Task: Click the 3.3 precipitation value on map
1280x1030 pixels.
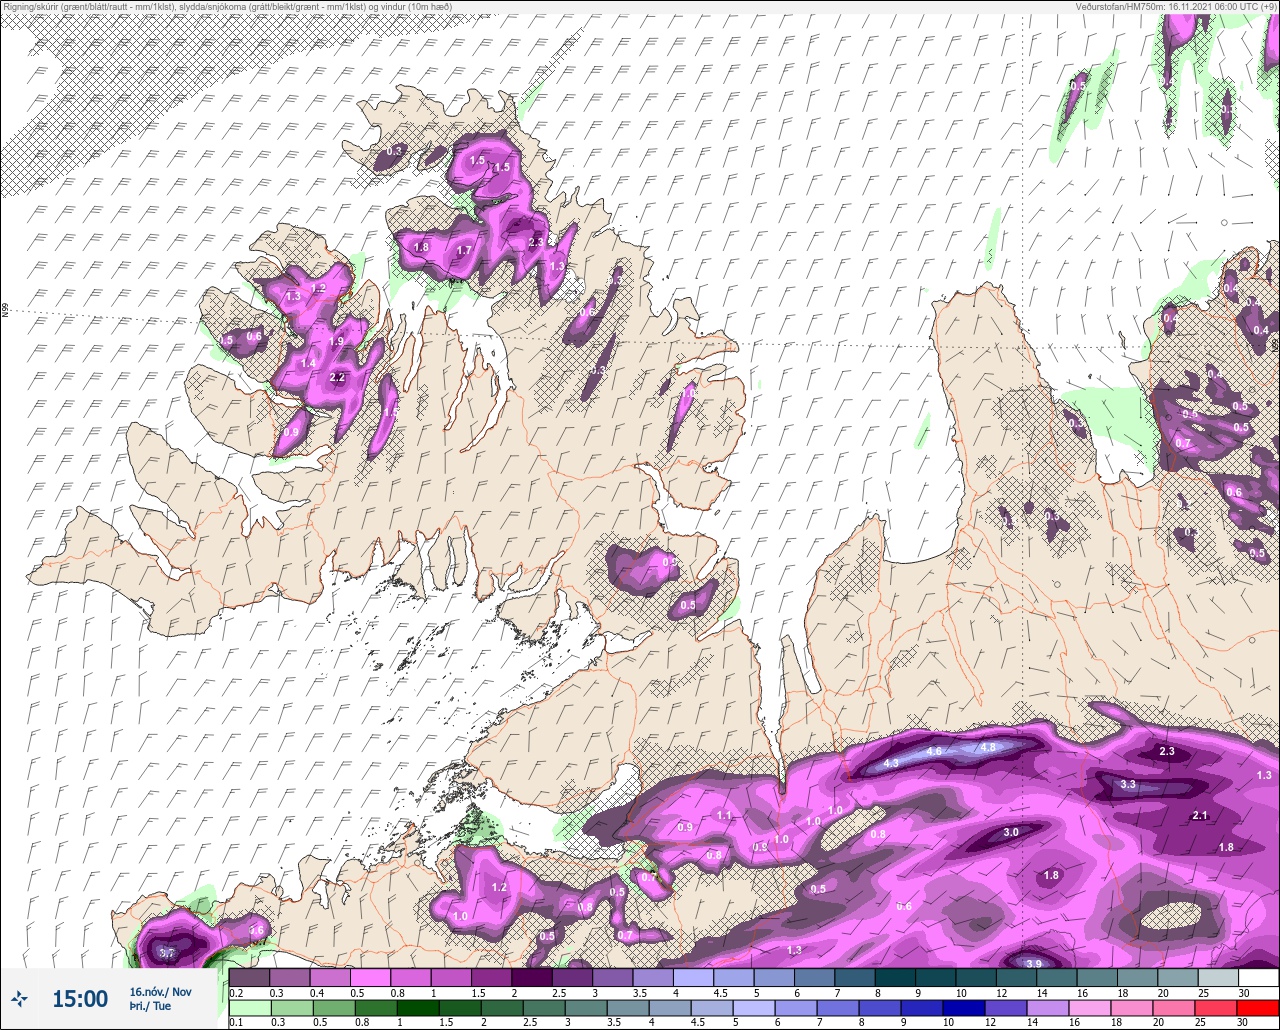Action: click(x=1128, y=784)
